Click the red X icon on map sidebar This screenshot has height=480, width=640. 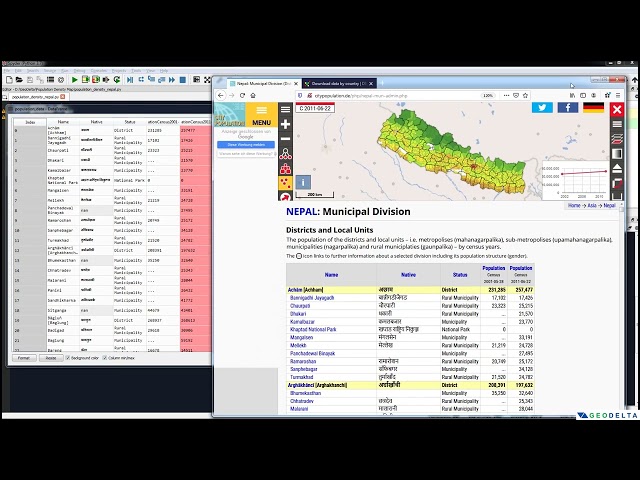point(617,109)
